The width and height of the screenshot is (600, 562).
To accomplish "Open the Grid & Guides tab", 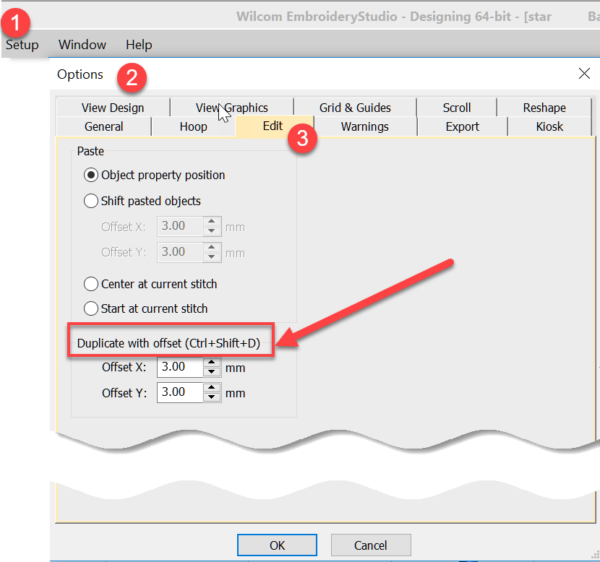I will [x=355, y=108].
